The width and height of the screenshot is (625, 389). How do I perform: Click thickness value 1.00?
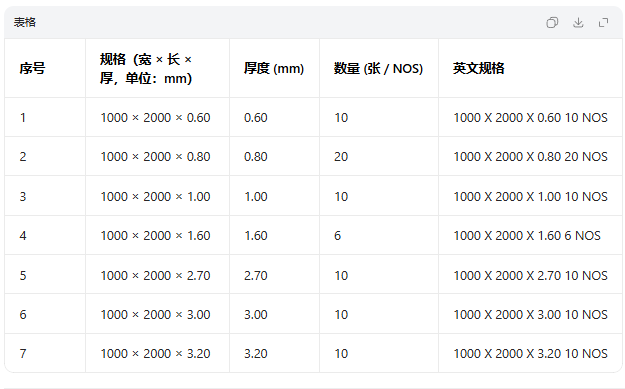tap(256, 196)
